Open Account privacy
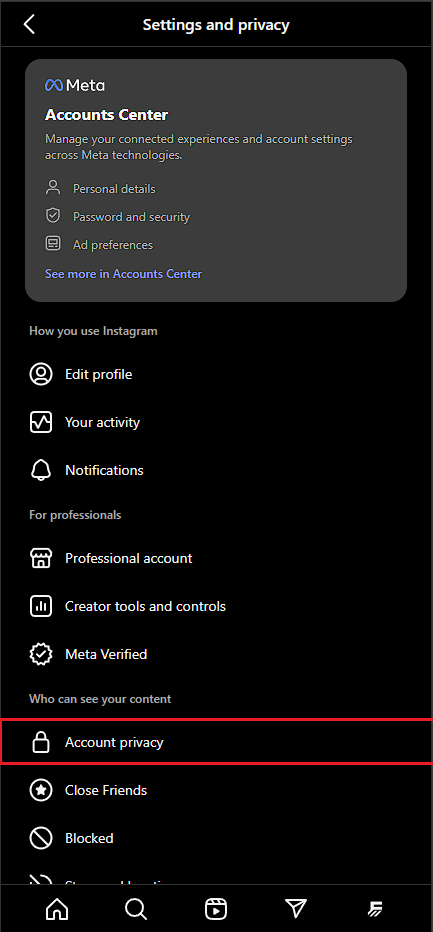Viewport: 433px width, 932px height. coord(216,742)
